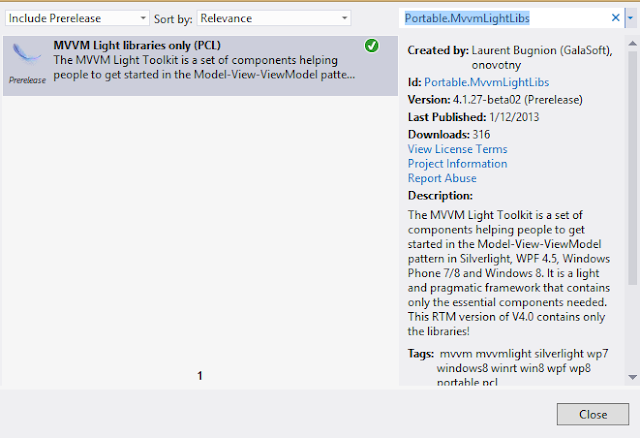
Task: Click the Close button
Action: pos(593,414)
